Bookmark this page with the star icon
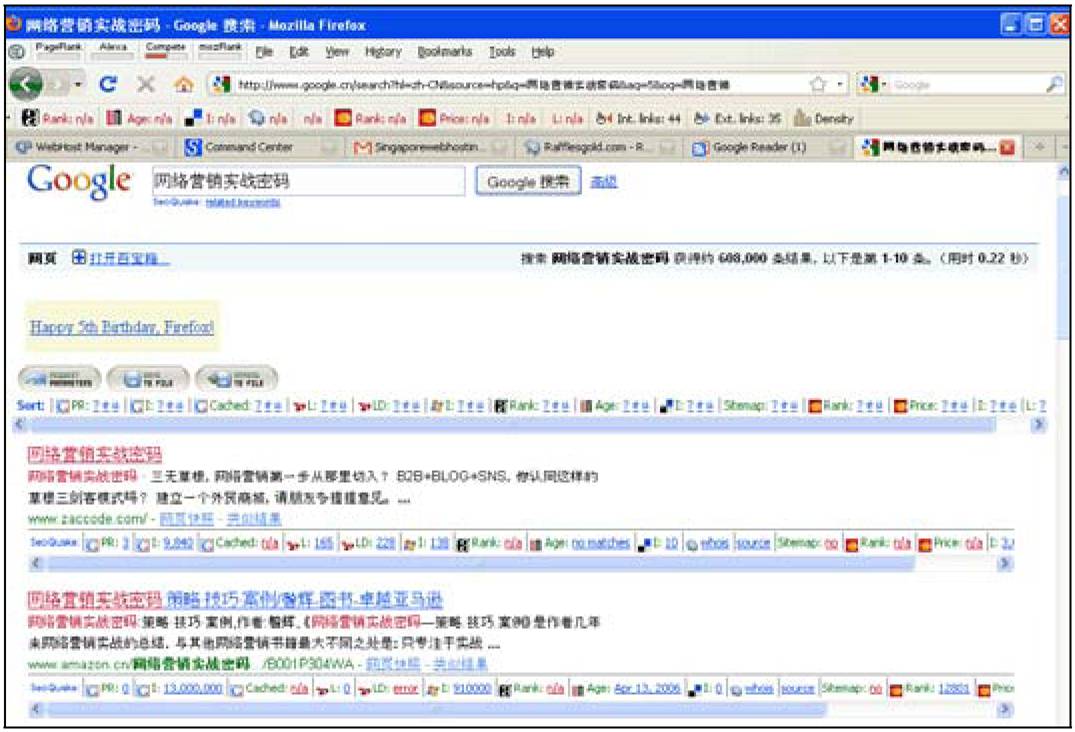This screenshot has height=732, width=1075. [x=818, y=84]
